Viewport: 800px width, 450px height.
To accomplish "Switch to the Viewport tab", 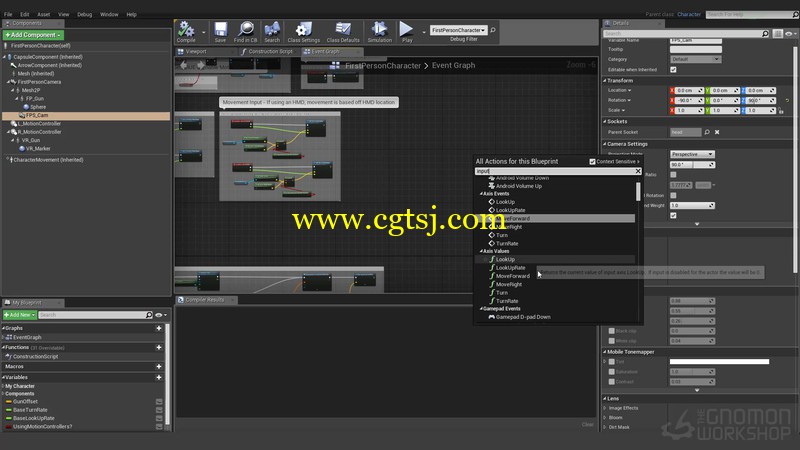I will point(195,52).
